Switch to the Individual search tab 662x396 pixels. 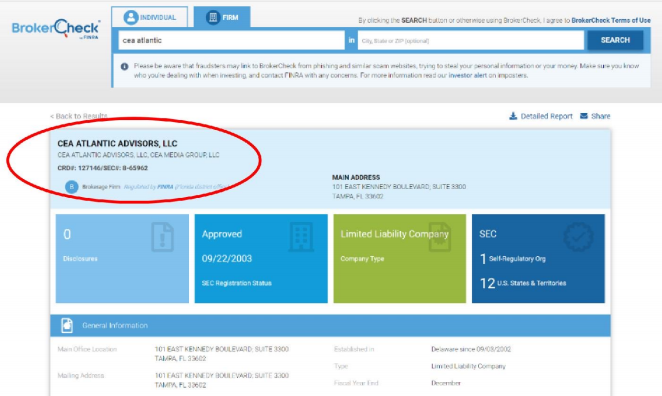(x=150, y=17)
